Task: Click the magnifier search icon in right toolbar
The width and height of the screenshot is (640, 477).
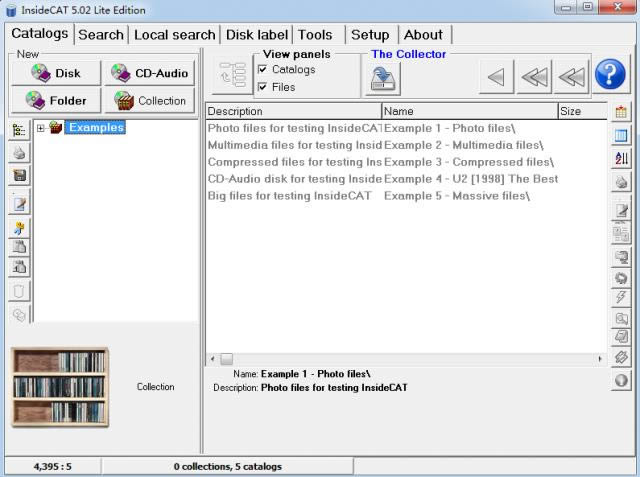Action: tap(621, 318)
